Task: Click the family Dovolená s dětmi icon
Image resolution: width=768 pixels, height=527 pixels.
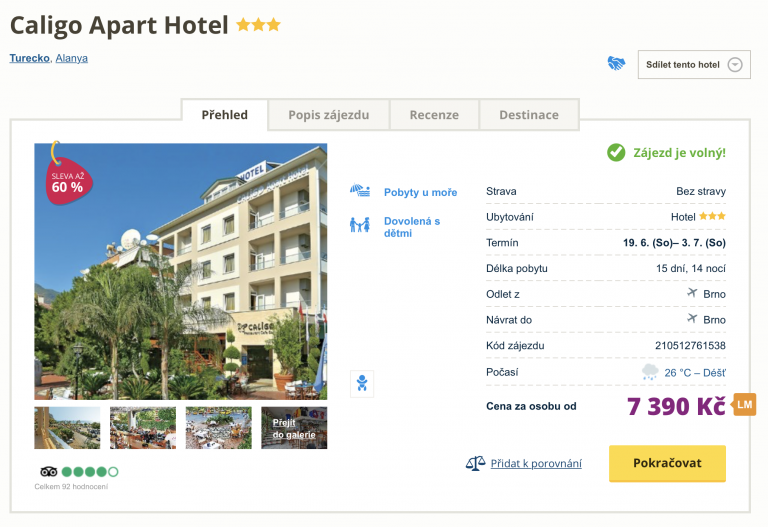Action: pos(360,226)
